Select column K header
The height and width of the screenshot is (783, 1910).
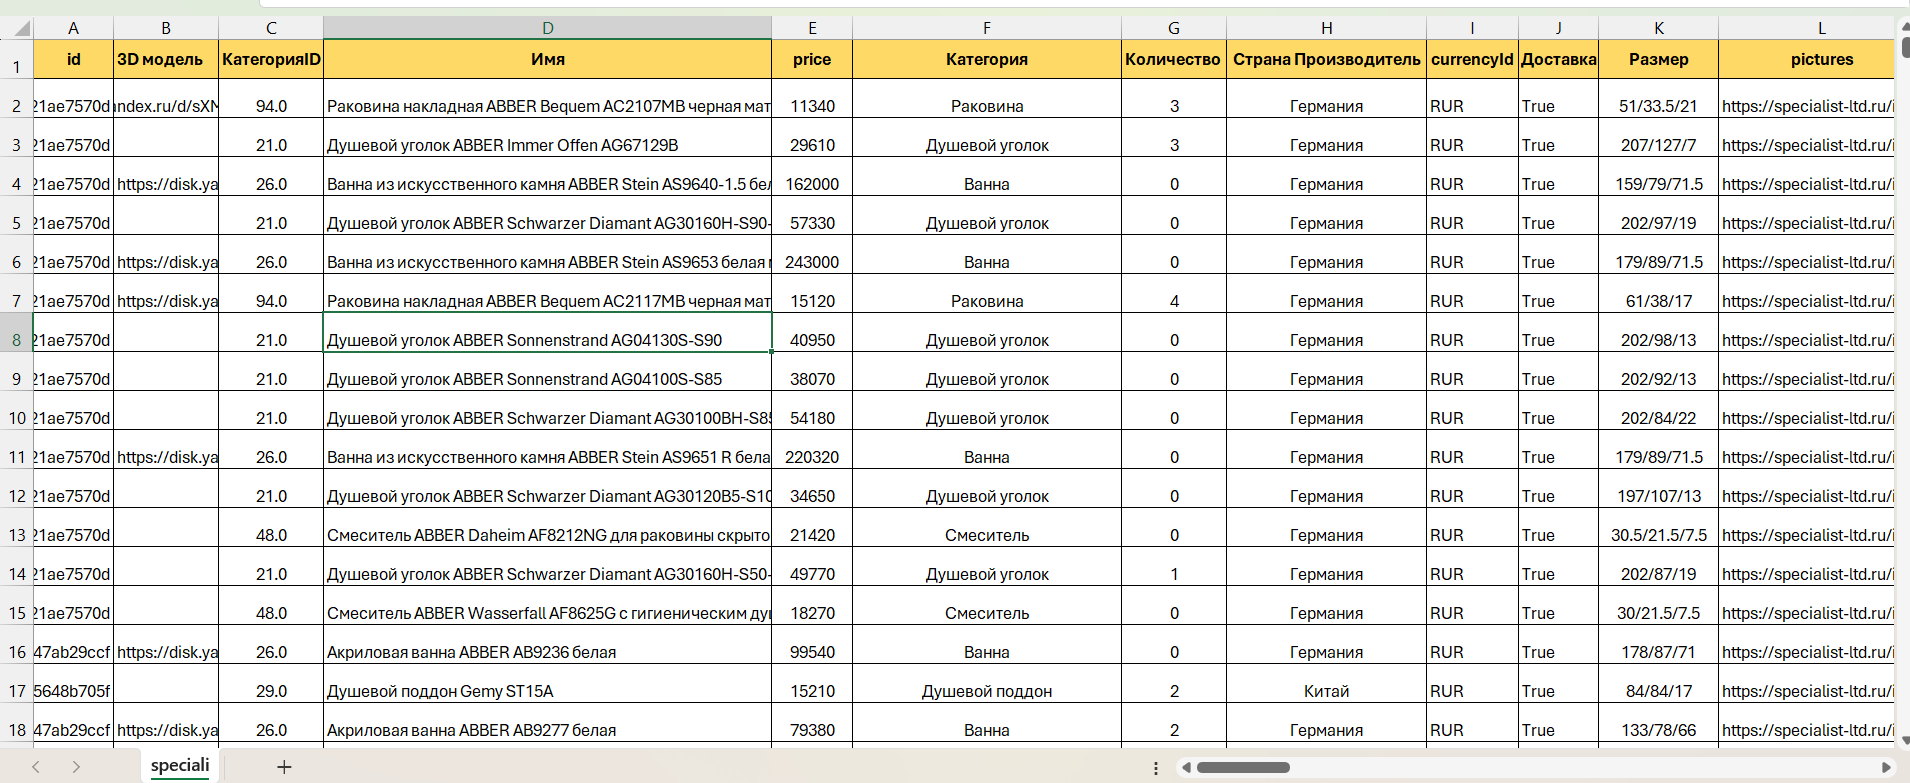click(x=1659, y=28)
